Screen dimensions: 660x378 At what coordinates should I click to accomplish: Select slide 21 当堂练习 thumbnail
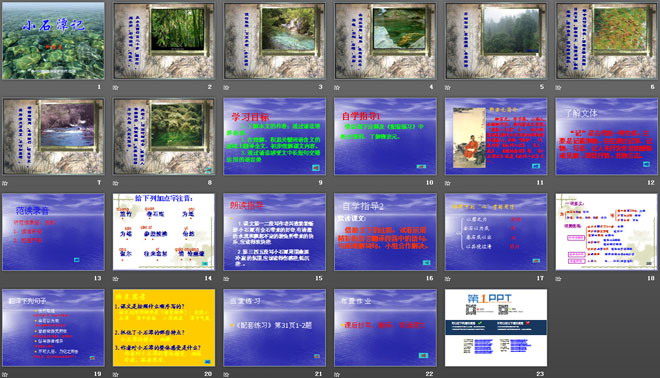274,327
